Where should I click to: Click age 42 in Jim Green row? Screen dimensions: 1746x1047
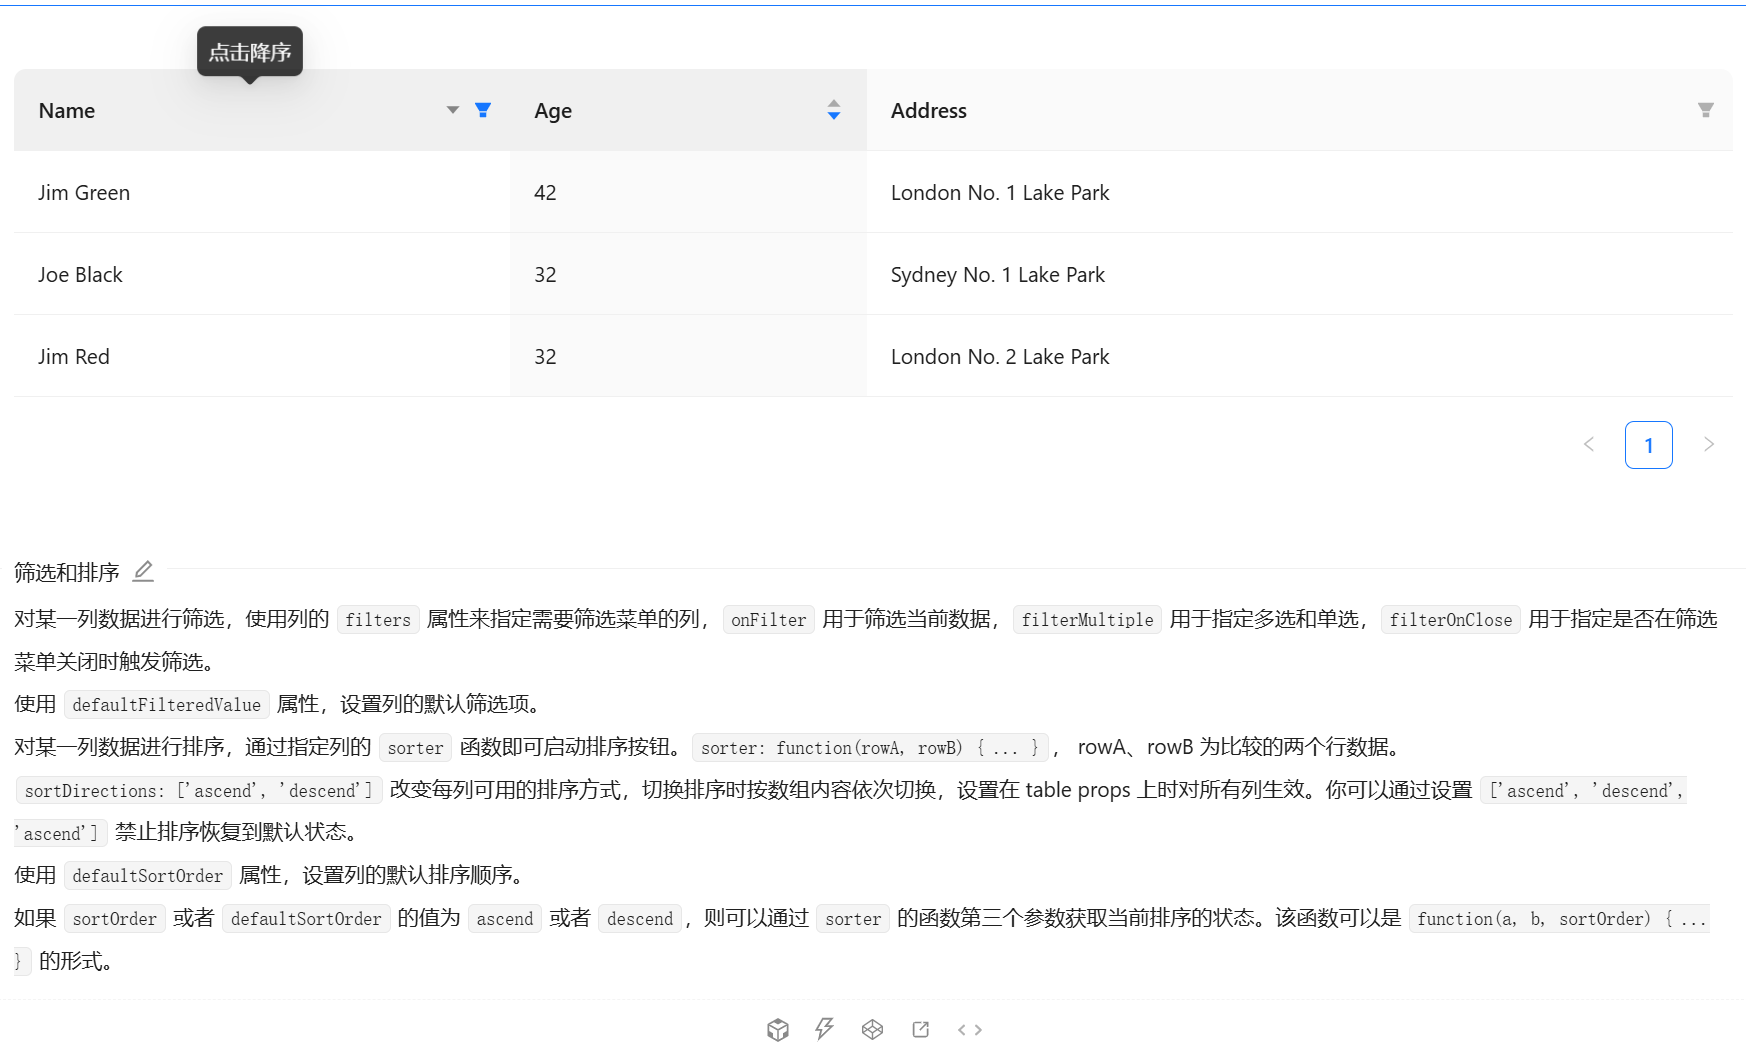(x=688, y=192)
